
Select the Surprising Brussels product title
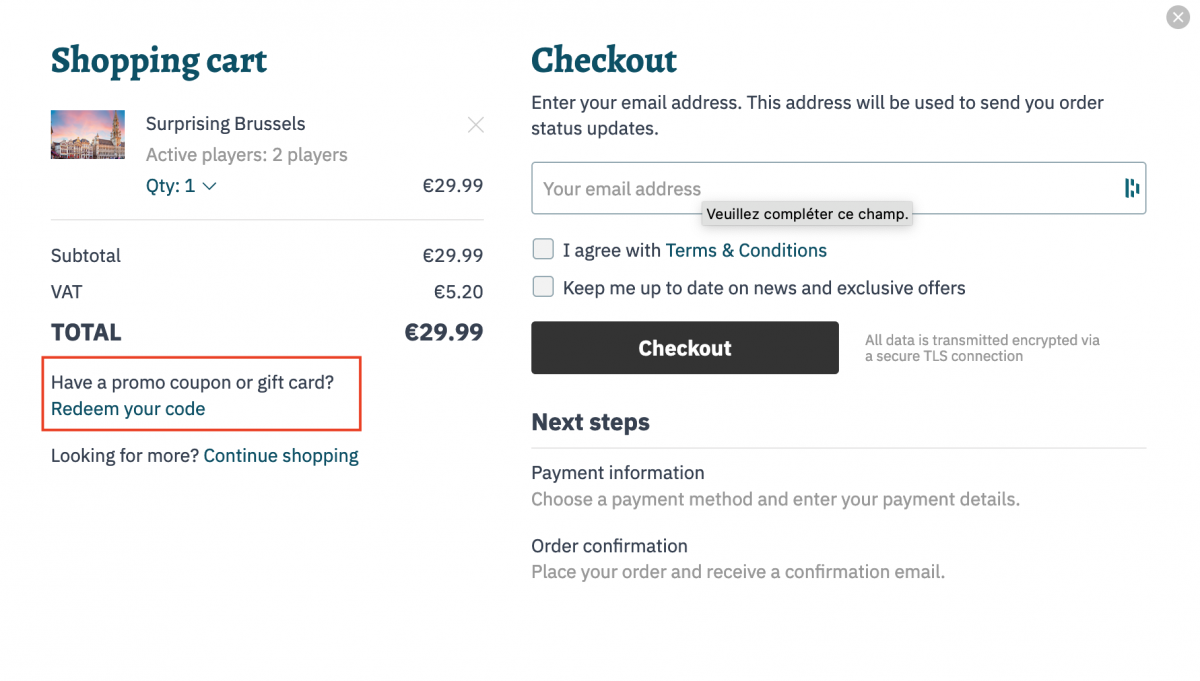tap(226, 124)
